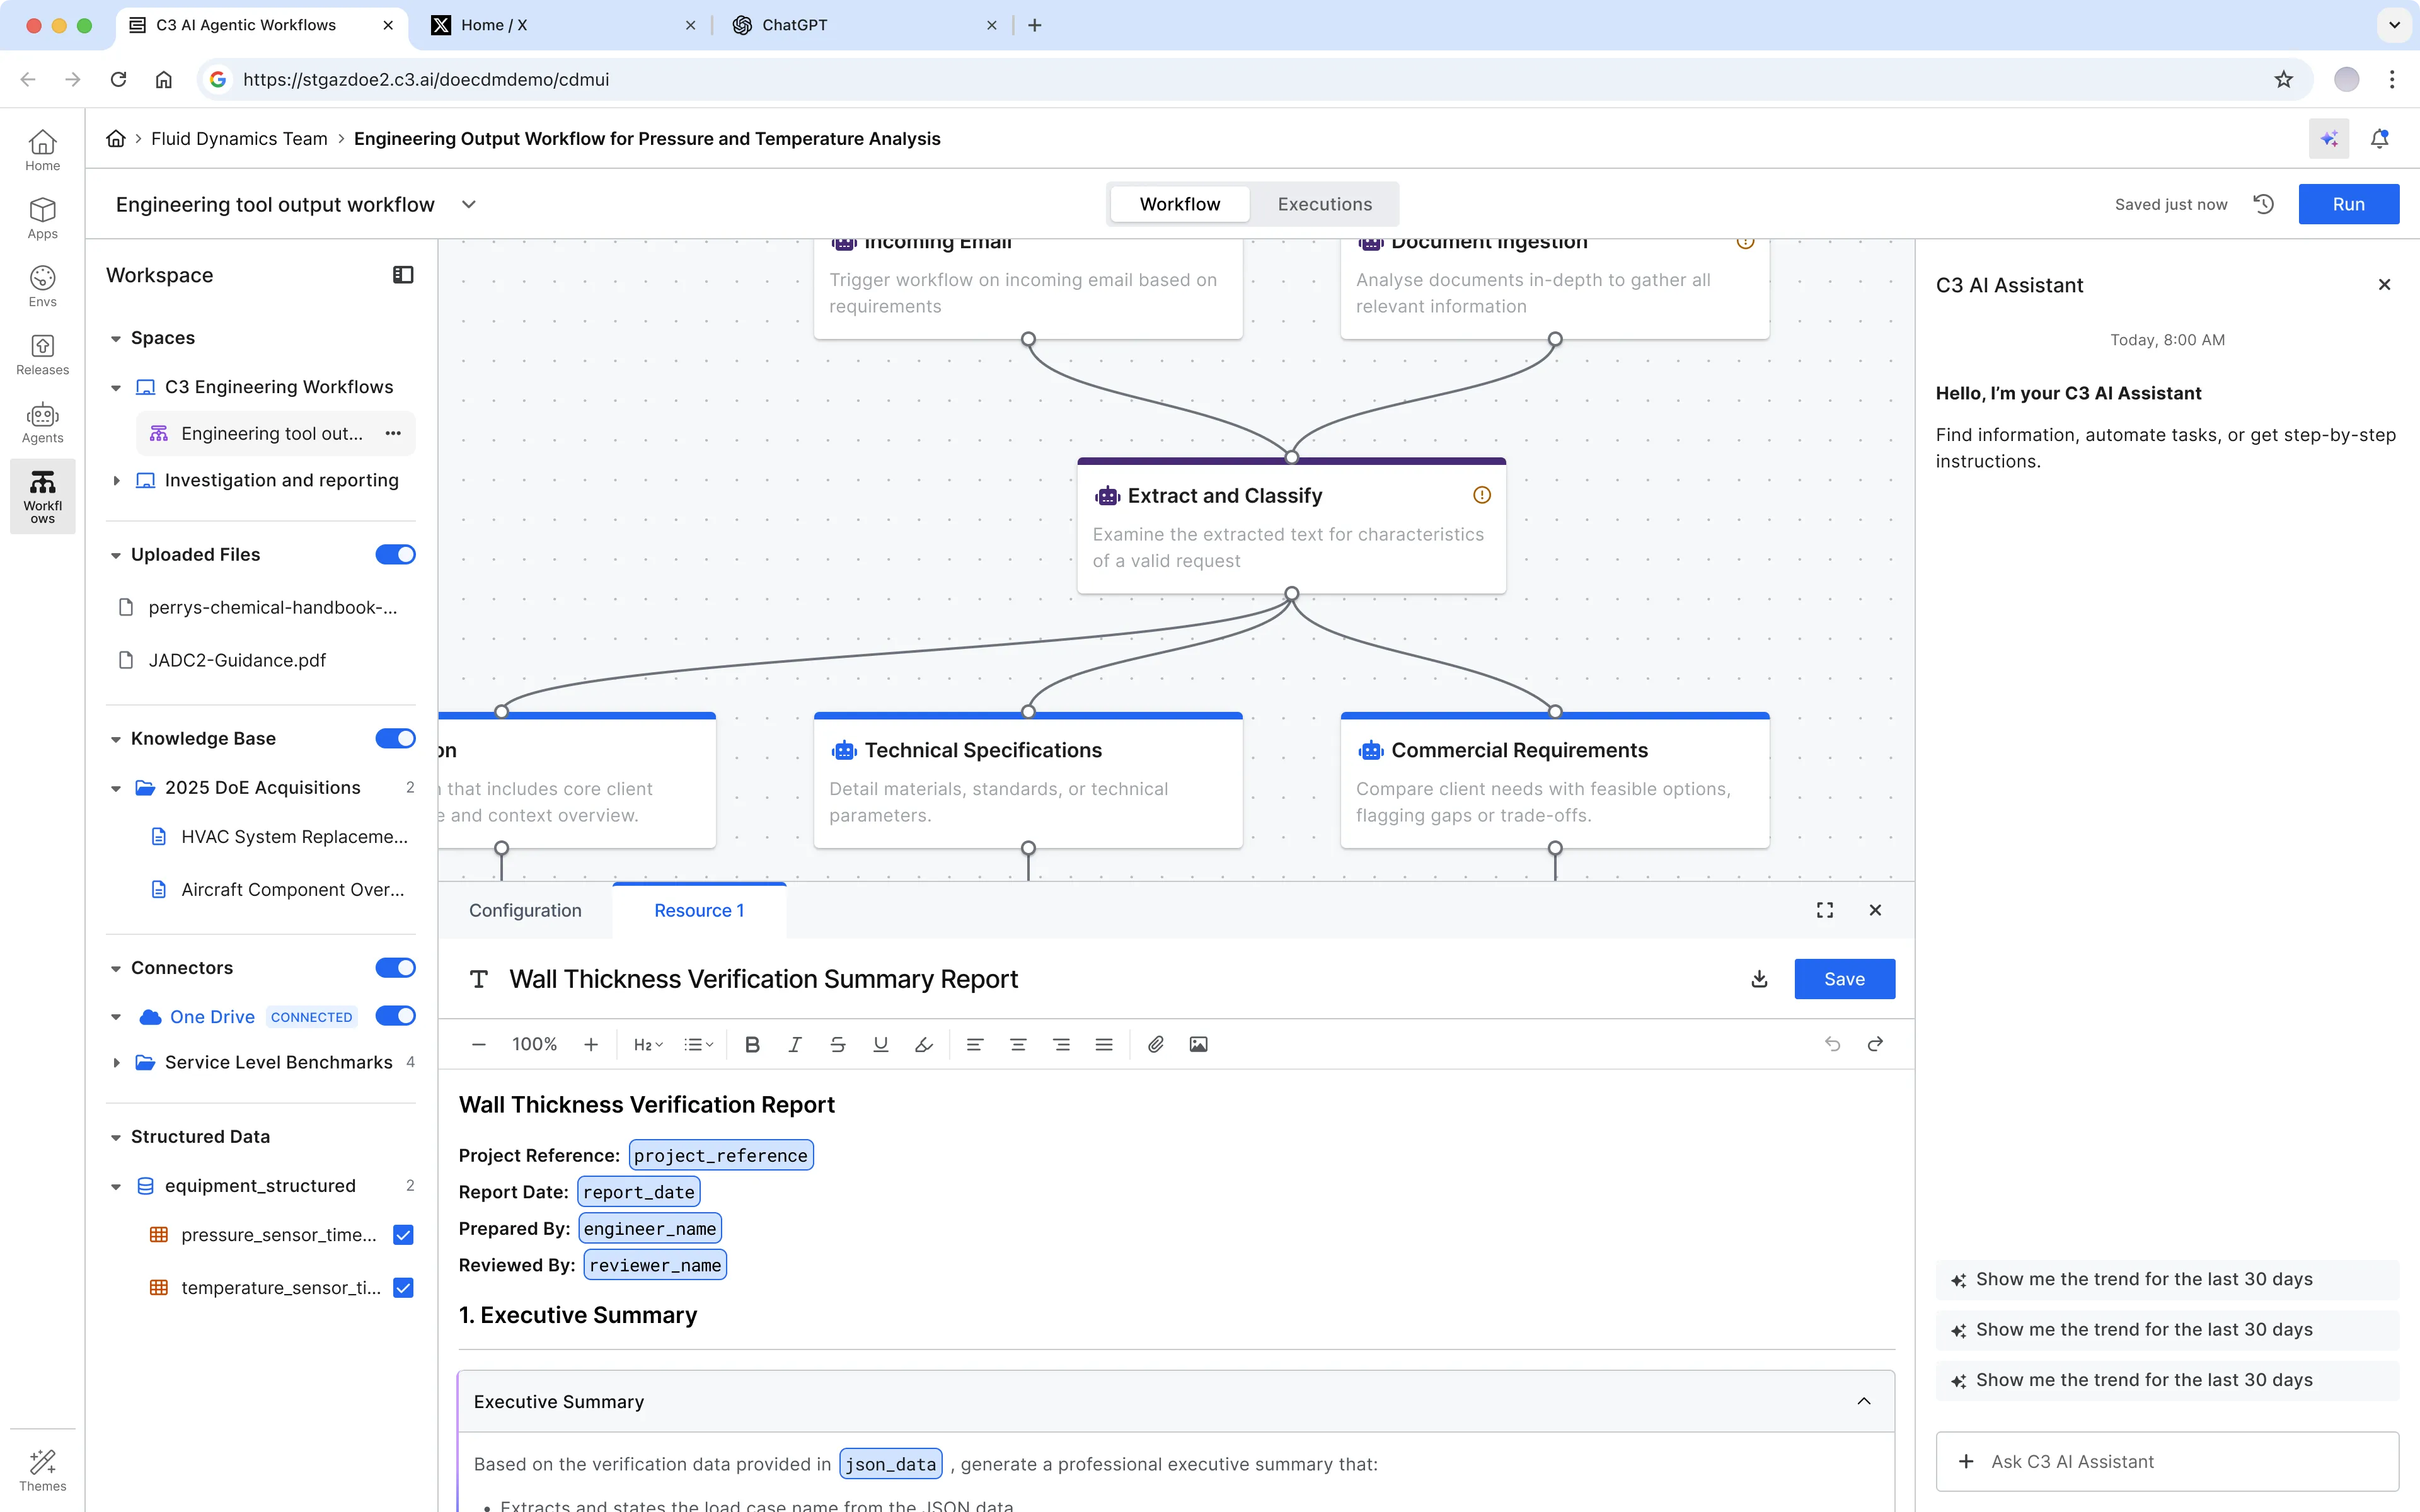
Task: Download the summary report
Action: pyautogui.click(x=1759, y=979)
